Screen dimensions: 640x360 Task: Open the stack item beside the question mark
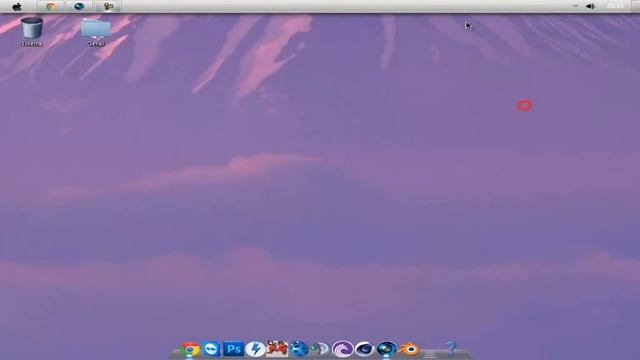[x=429, y=354]
